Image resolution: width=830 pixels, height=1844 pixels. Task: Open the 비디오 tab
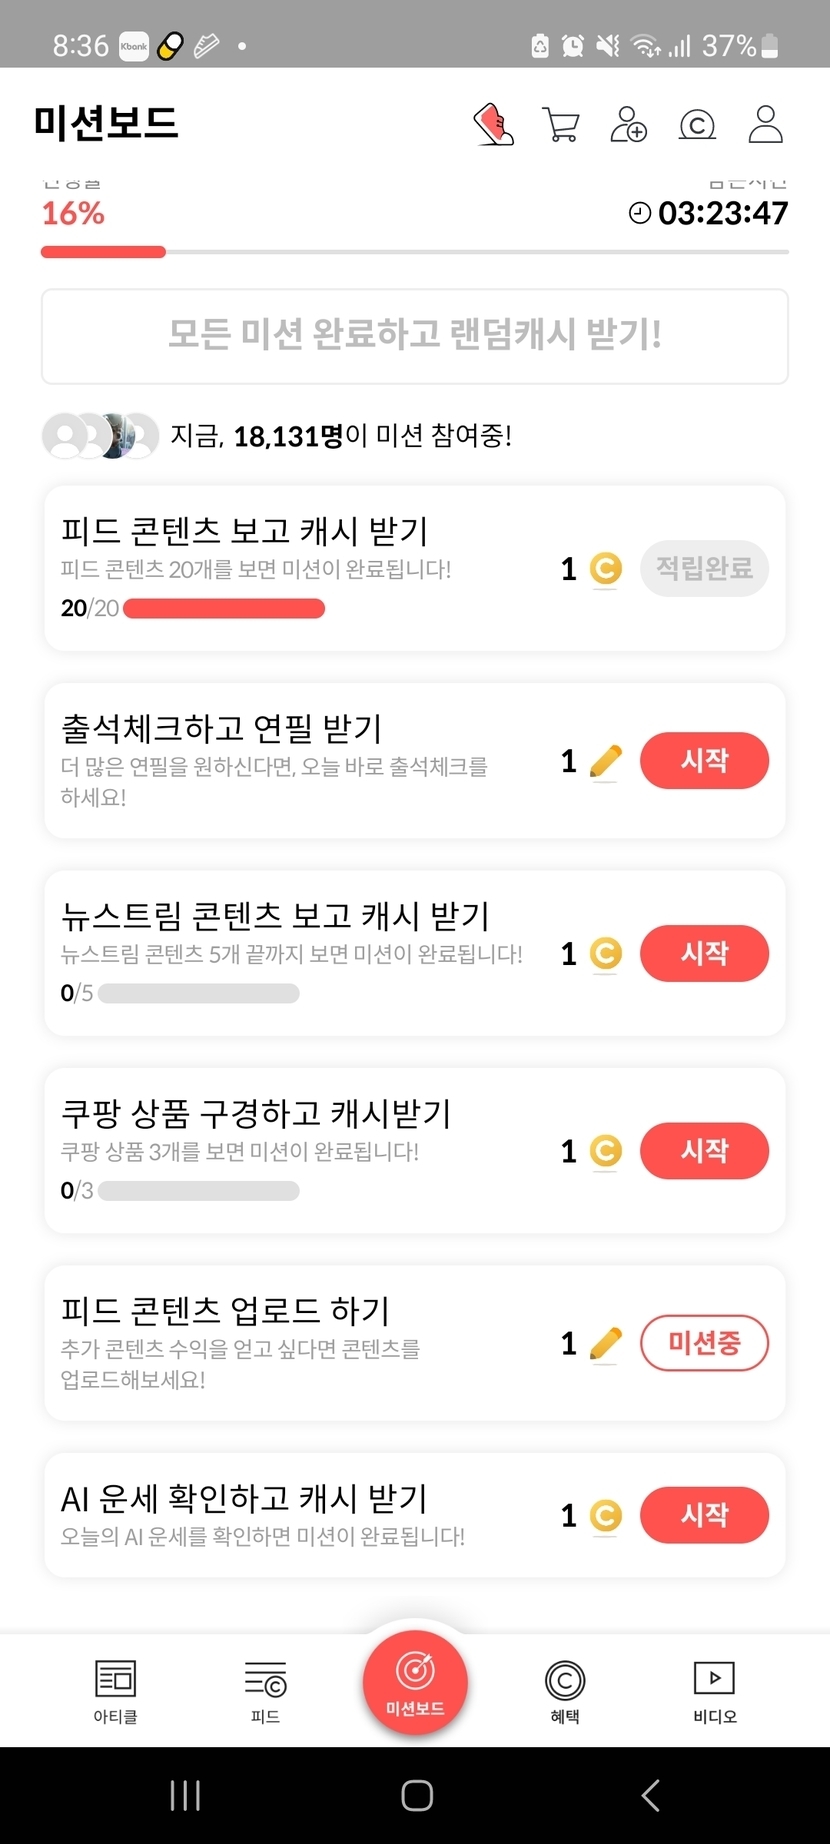[x=714, y=1691]
